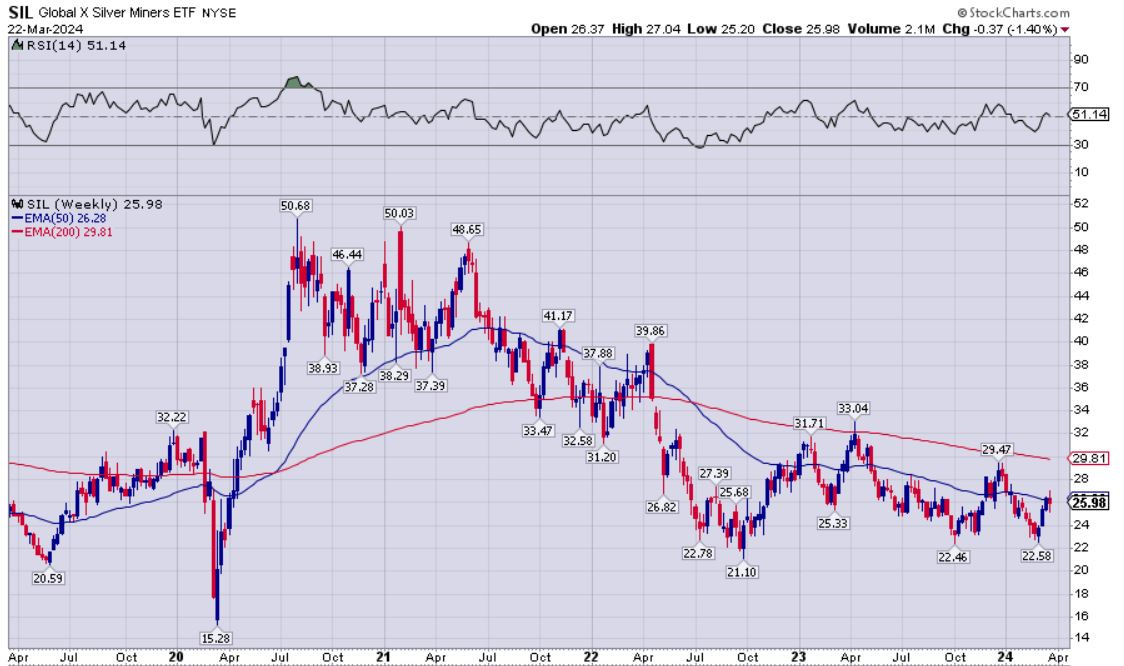Click the 22-Mar-2024 date label

coord(45,29)
